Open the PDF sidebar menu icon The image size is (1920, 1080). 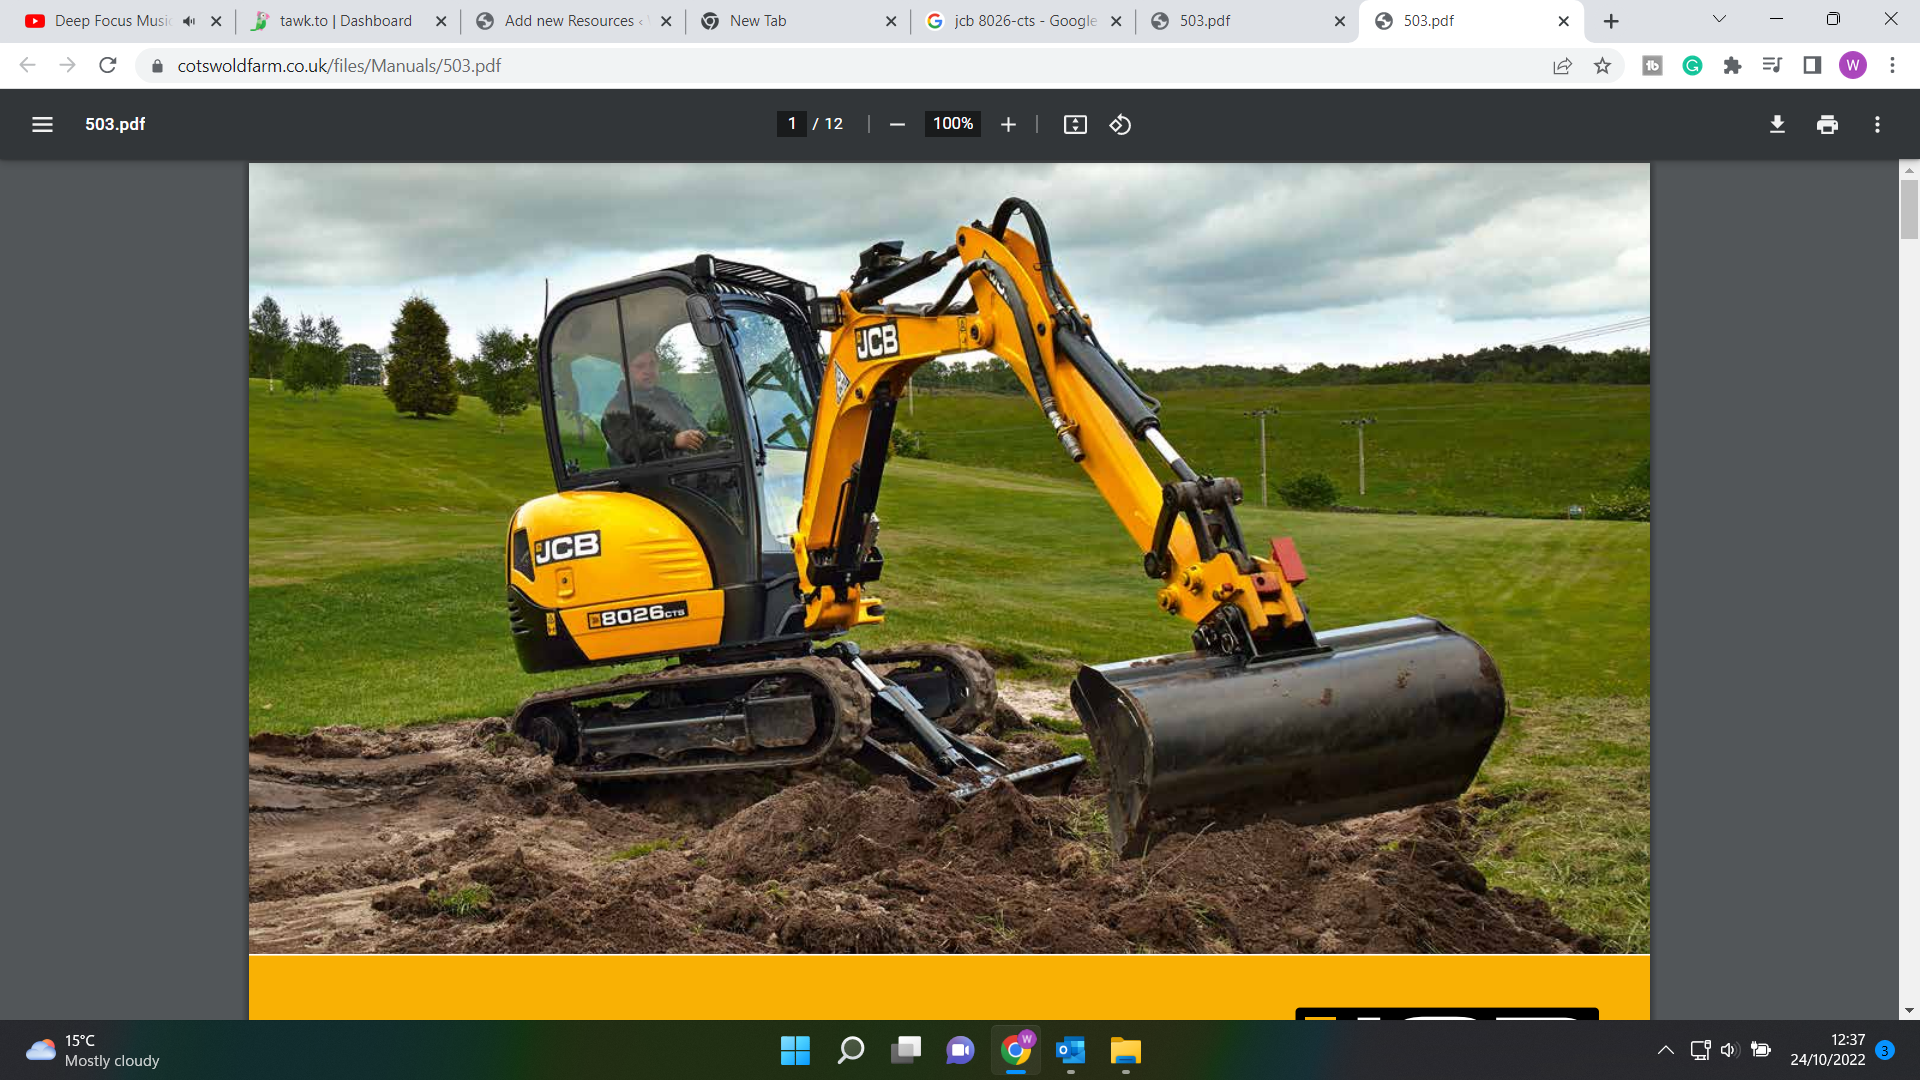pos(42,124)
